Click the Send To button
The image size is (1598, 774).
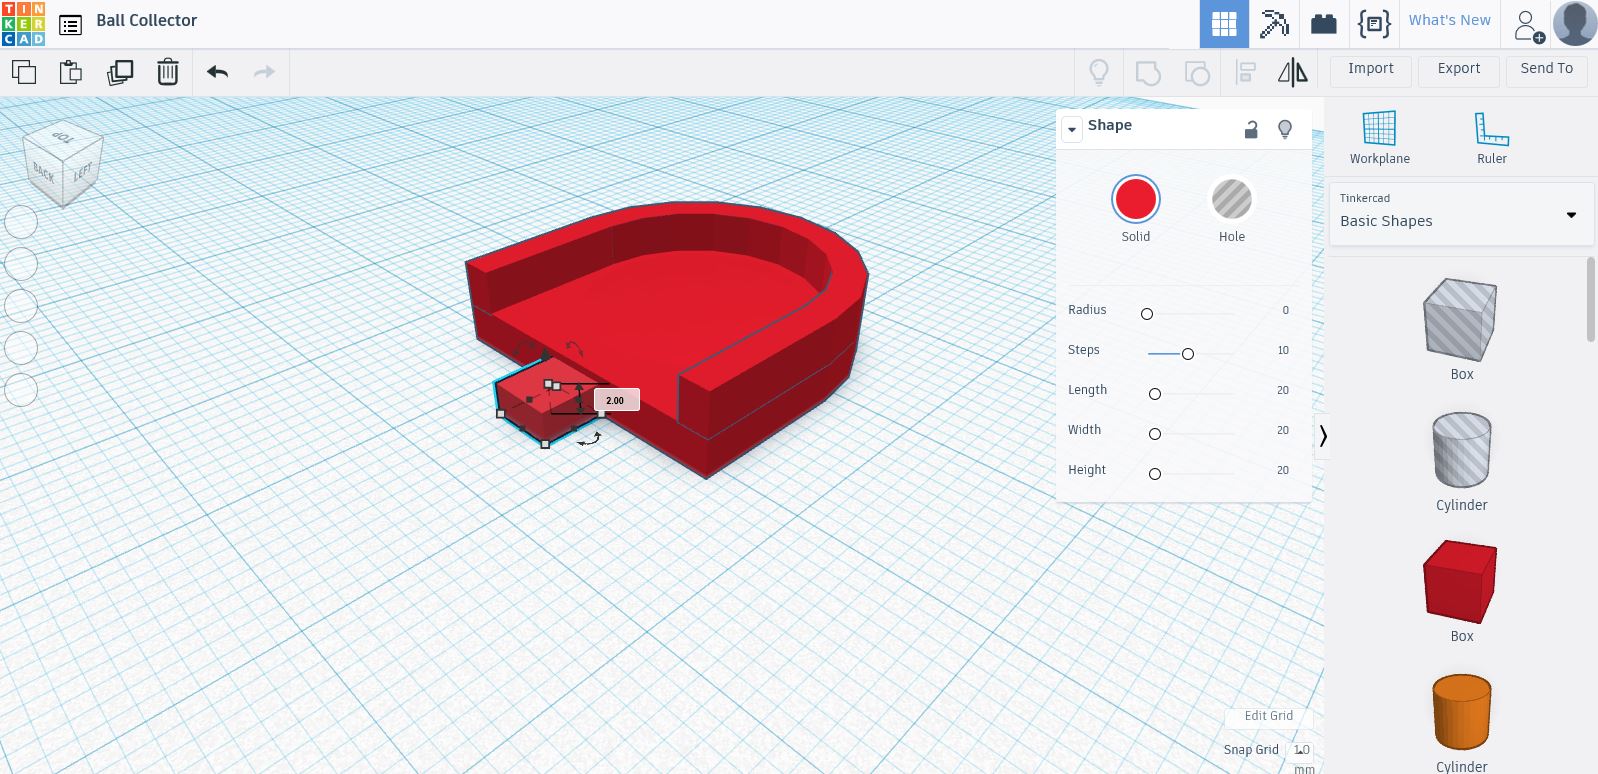click(x=1546, y=69)
